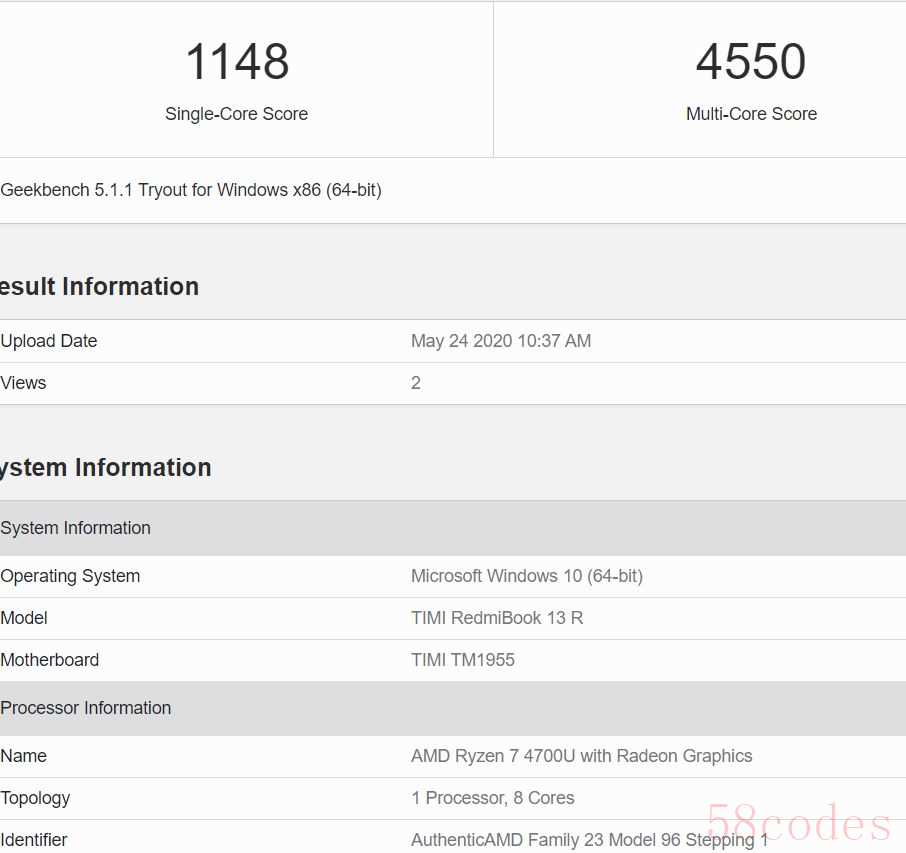Click the "Upload Date" row label

point(49,341)
